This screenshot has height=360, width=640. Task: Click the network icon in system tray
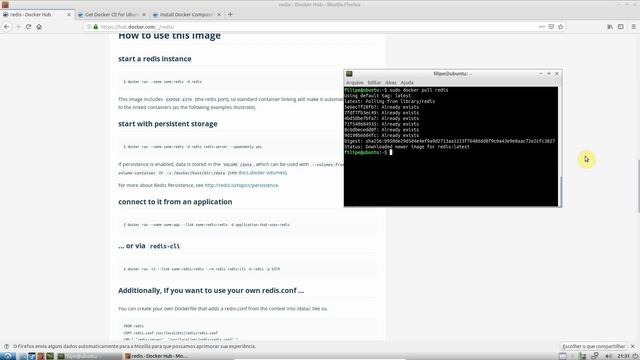pos(595,356)
